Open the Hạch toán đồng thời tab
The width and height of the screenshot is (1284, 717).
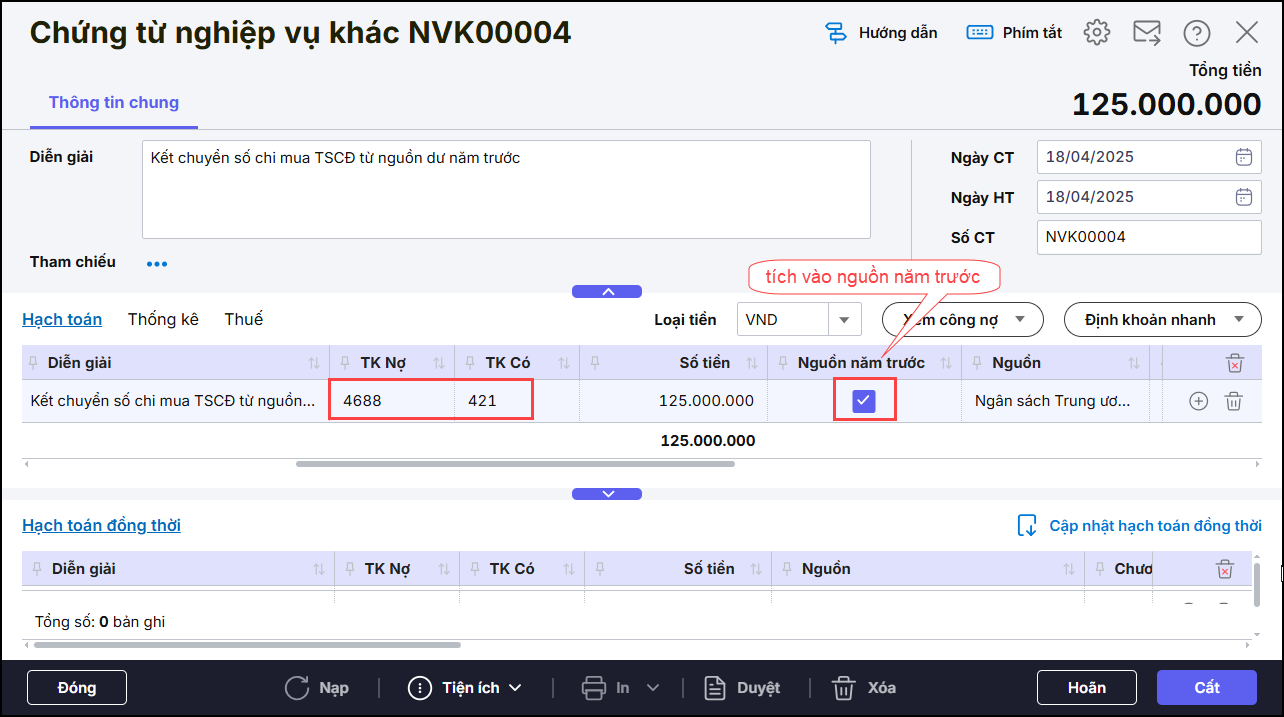tap(101, 526)
